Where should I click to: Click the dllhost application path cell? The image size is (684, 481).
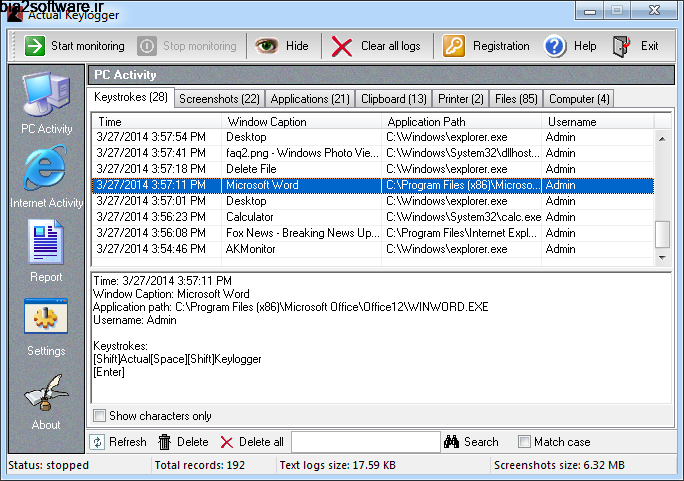pyautogui.click(x=462, y=153)
